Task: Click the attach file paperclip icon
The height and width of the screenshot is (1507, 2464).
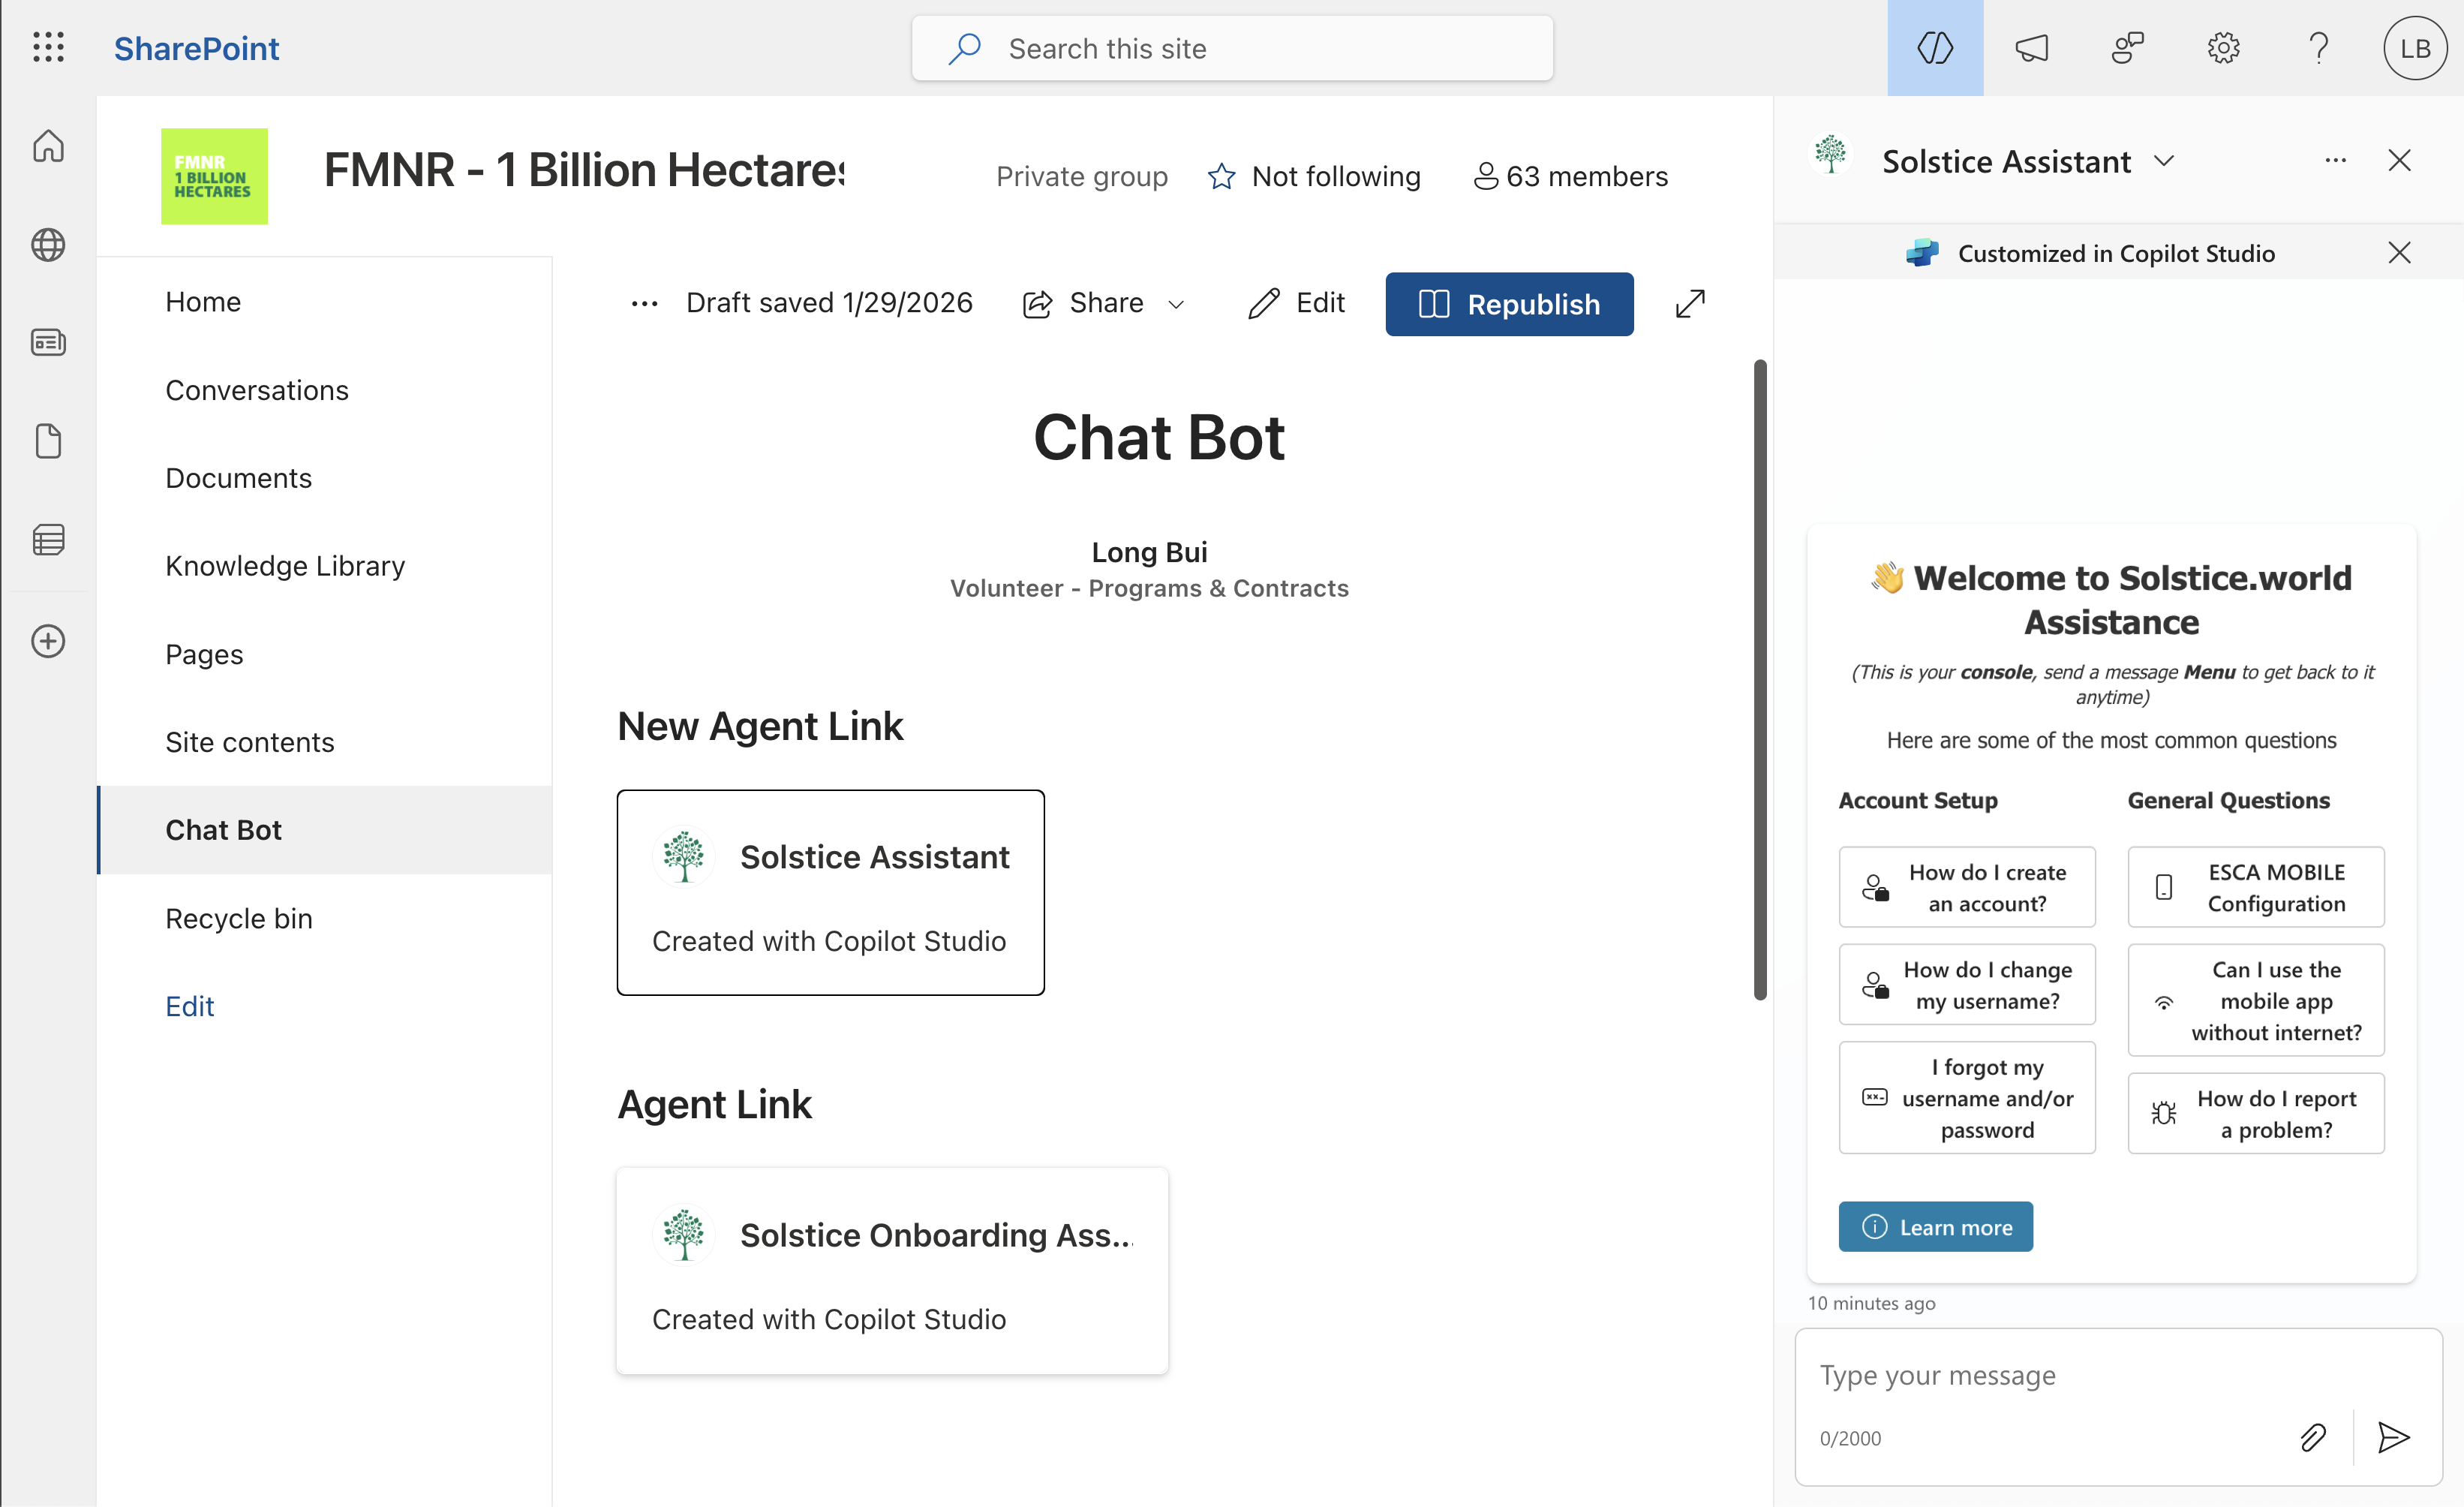Action: pos(2312,1437)
